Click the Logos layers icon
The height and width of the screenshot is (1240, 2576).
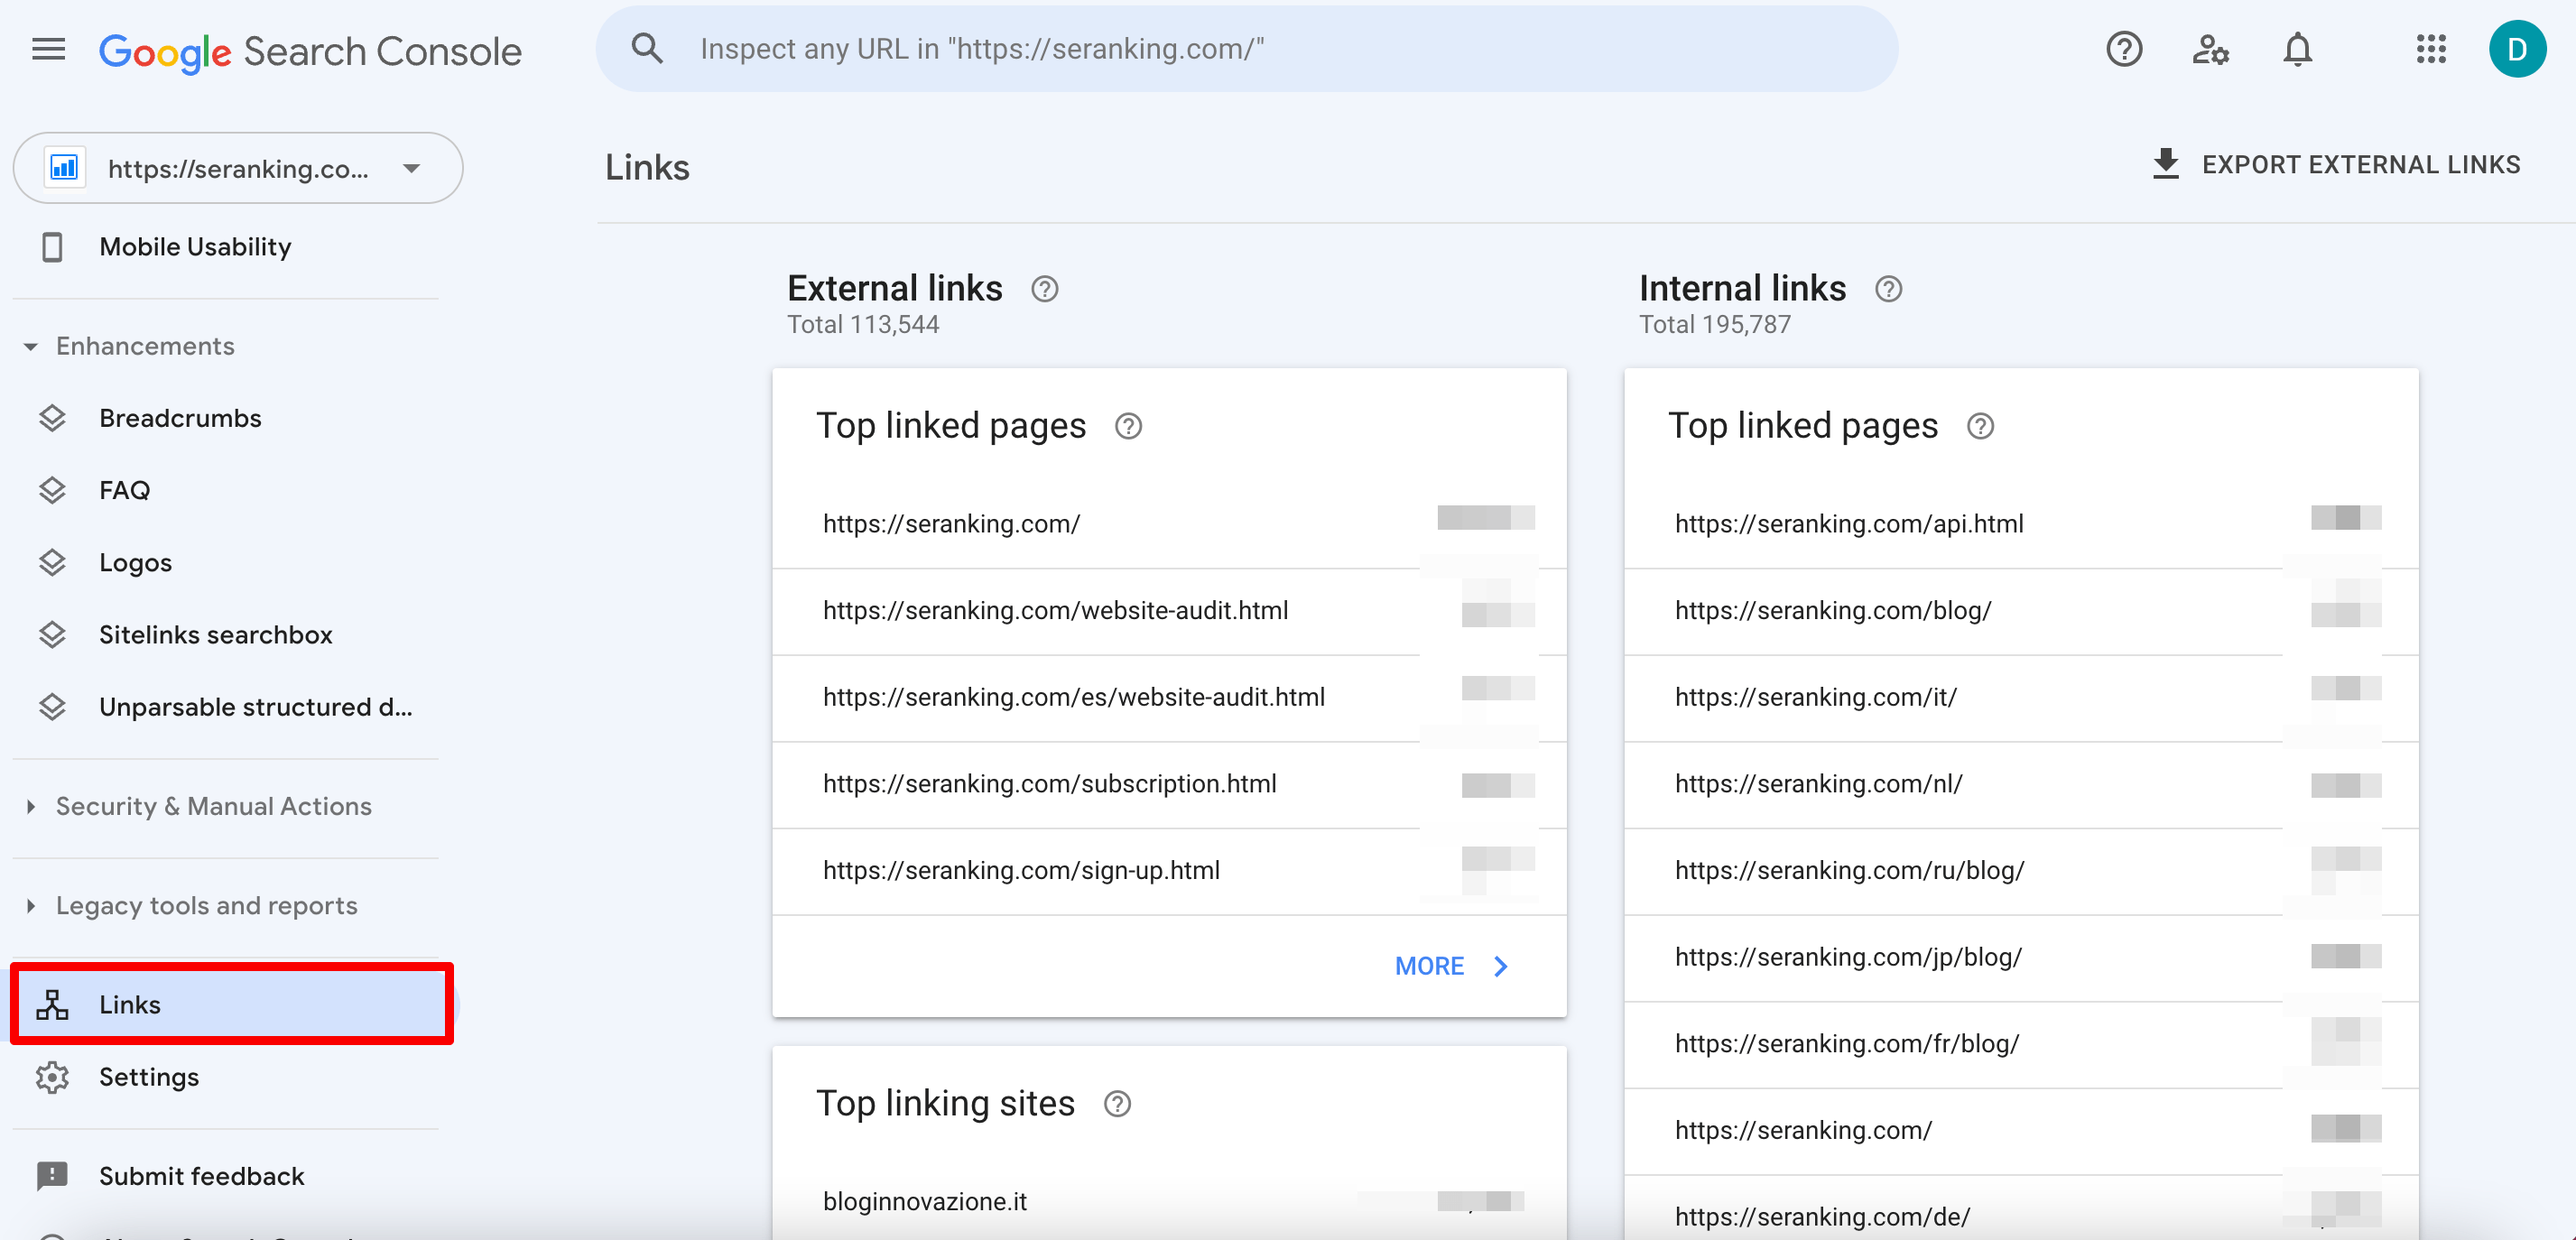[x=52, y=563]
